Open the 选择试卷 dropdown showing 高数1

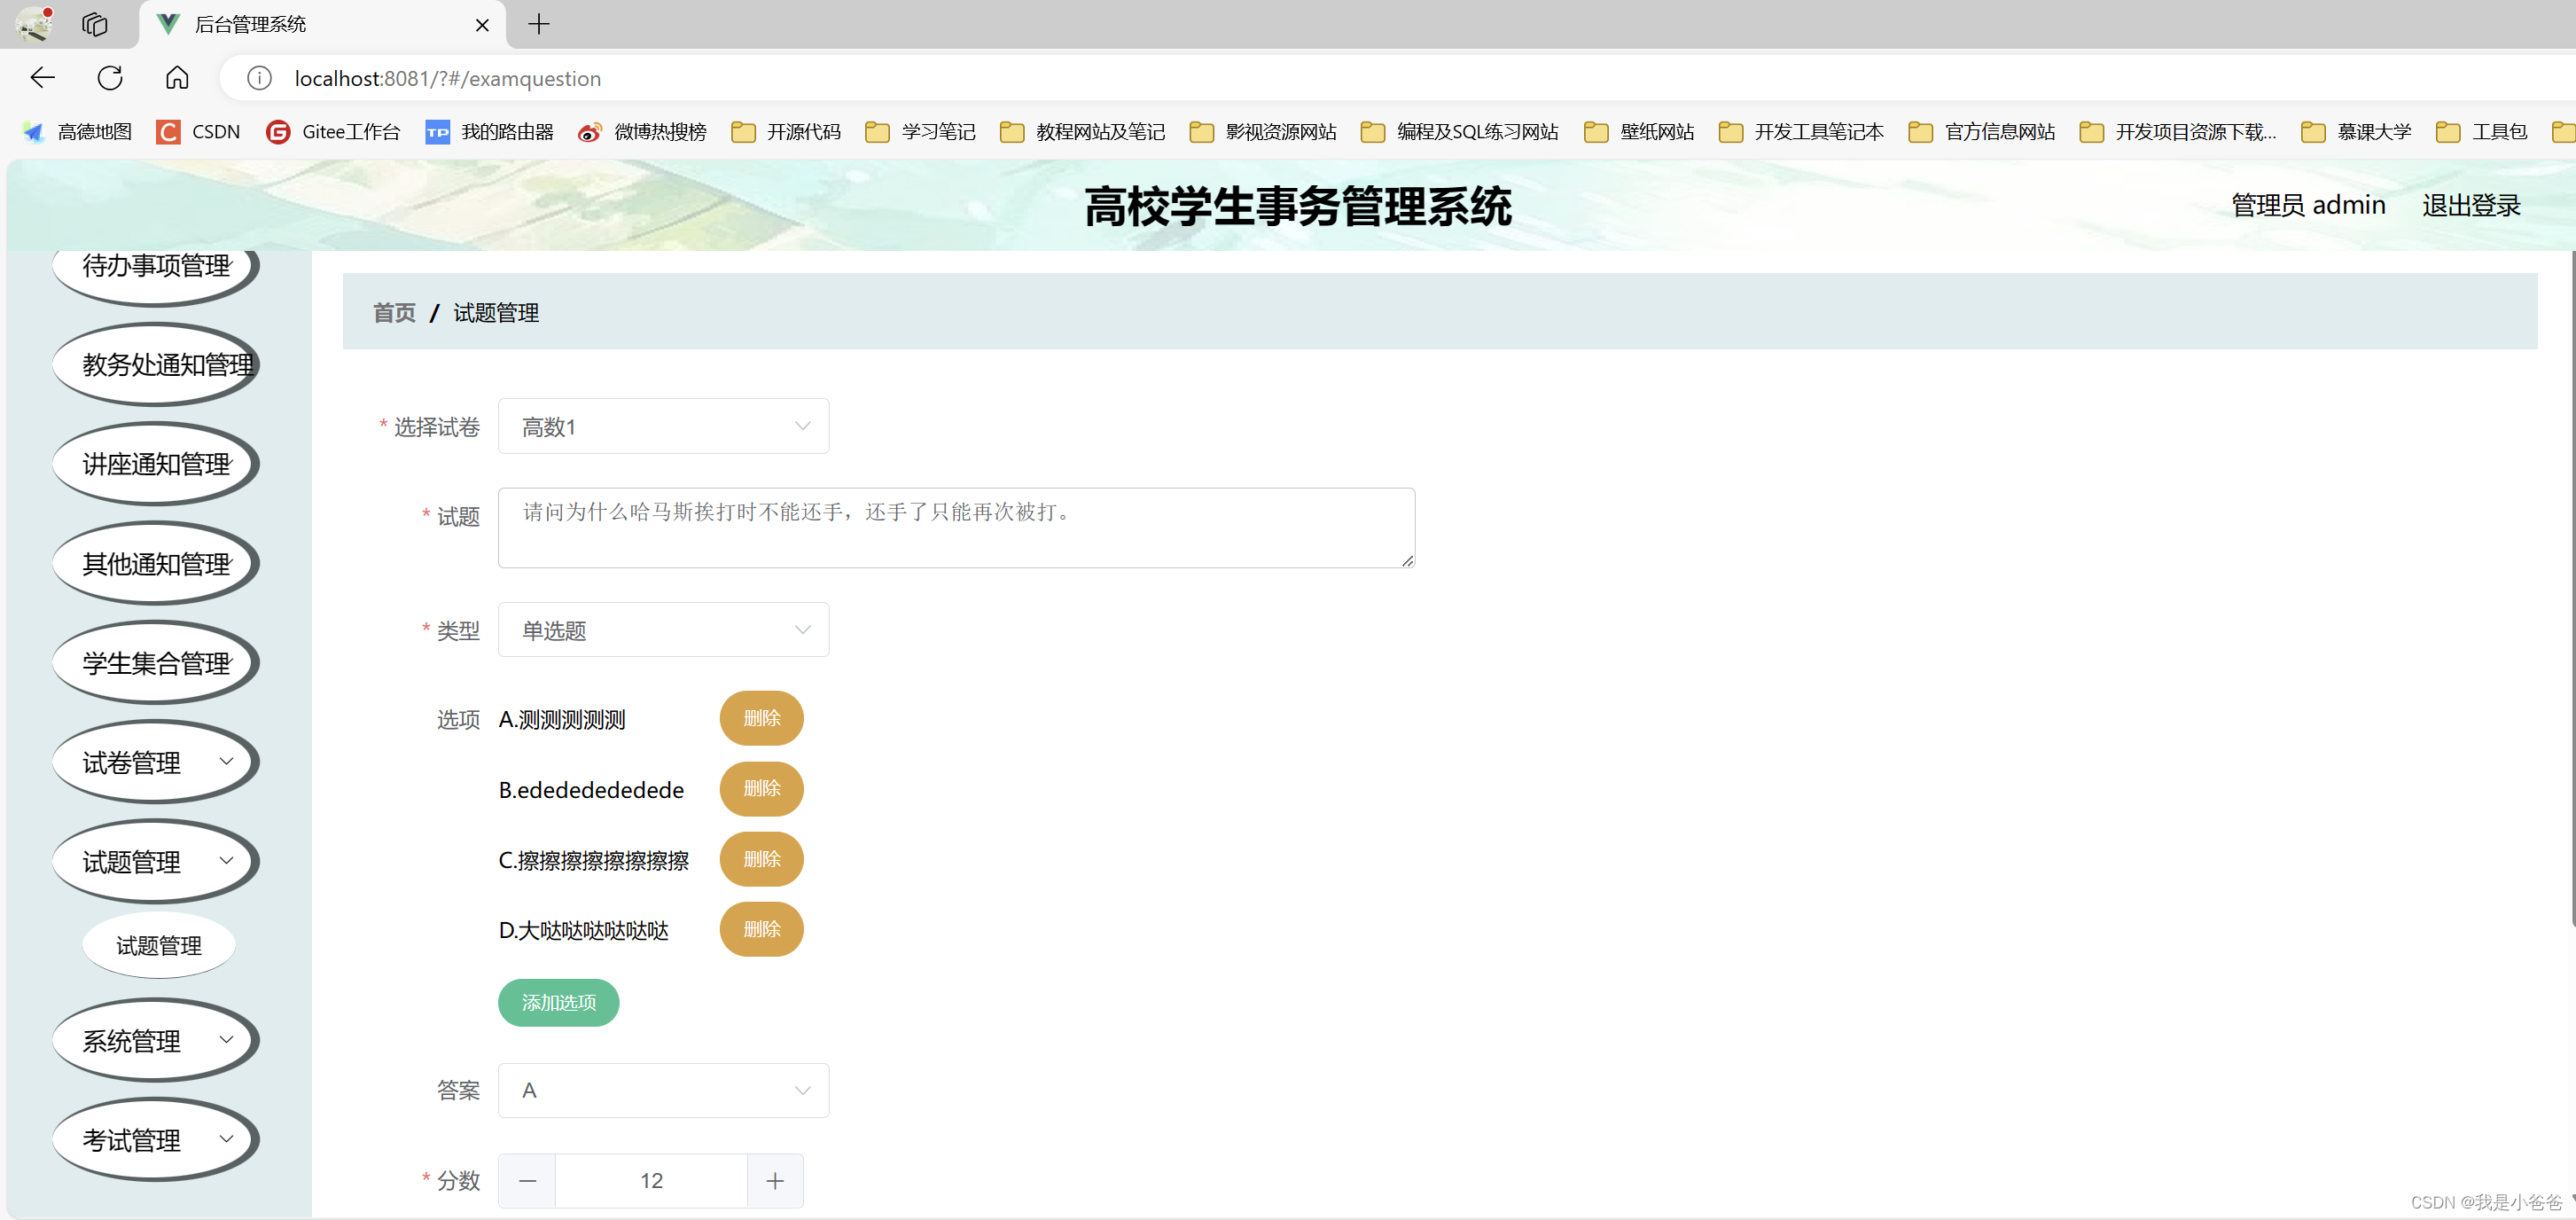coord(663,427)
